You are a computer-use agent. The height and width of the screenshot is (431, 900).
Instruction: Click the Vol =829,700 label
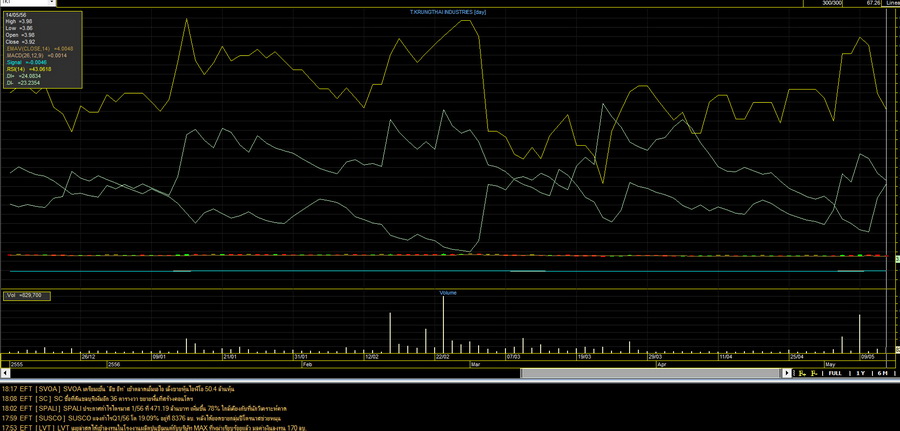(26, 296)
